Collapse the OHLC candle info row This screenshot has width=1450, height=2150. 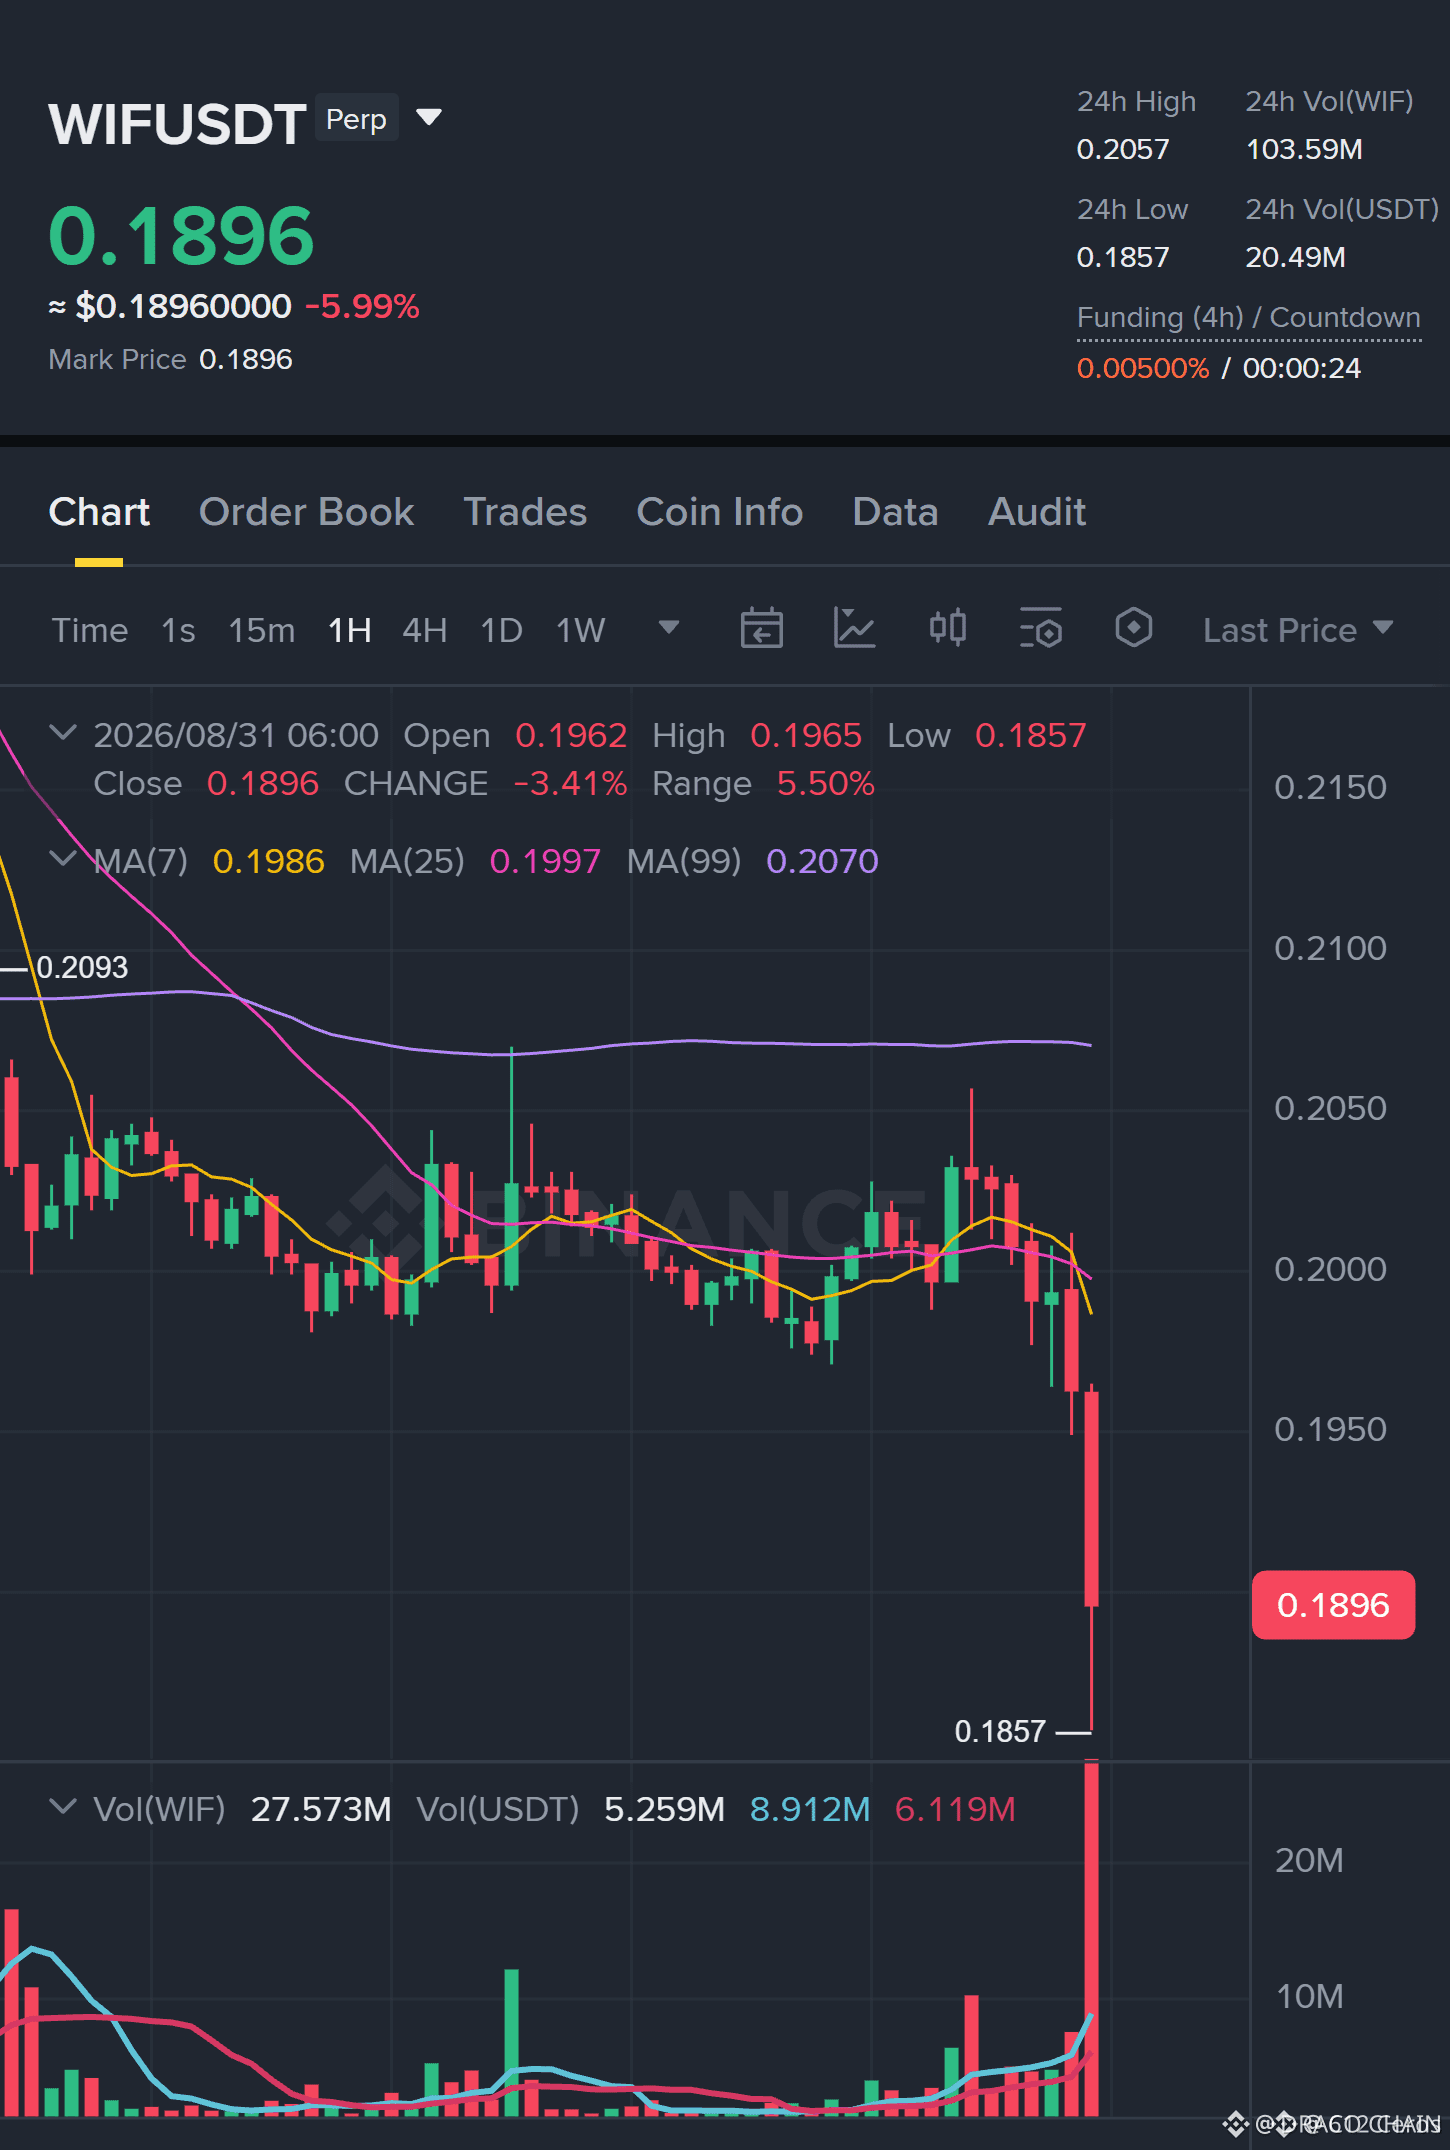(x=63, y=733)
